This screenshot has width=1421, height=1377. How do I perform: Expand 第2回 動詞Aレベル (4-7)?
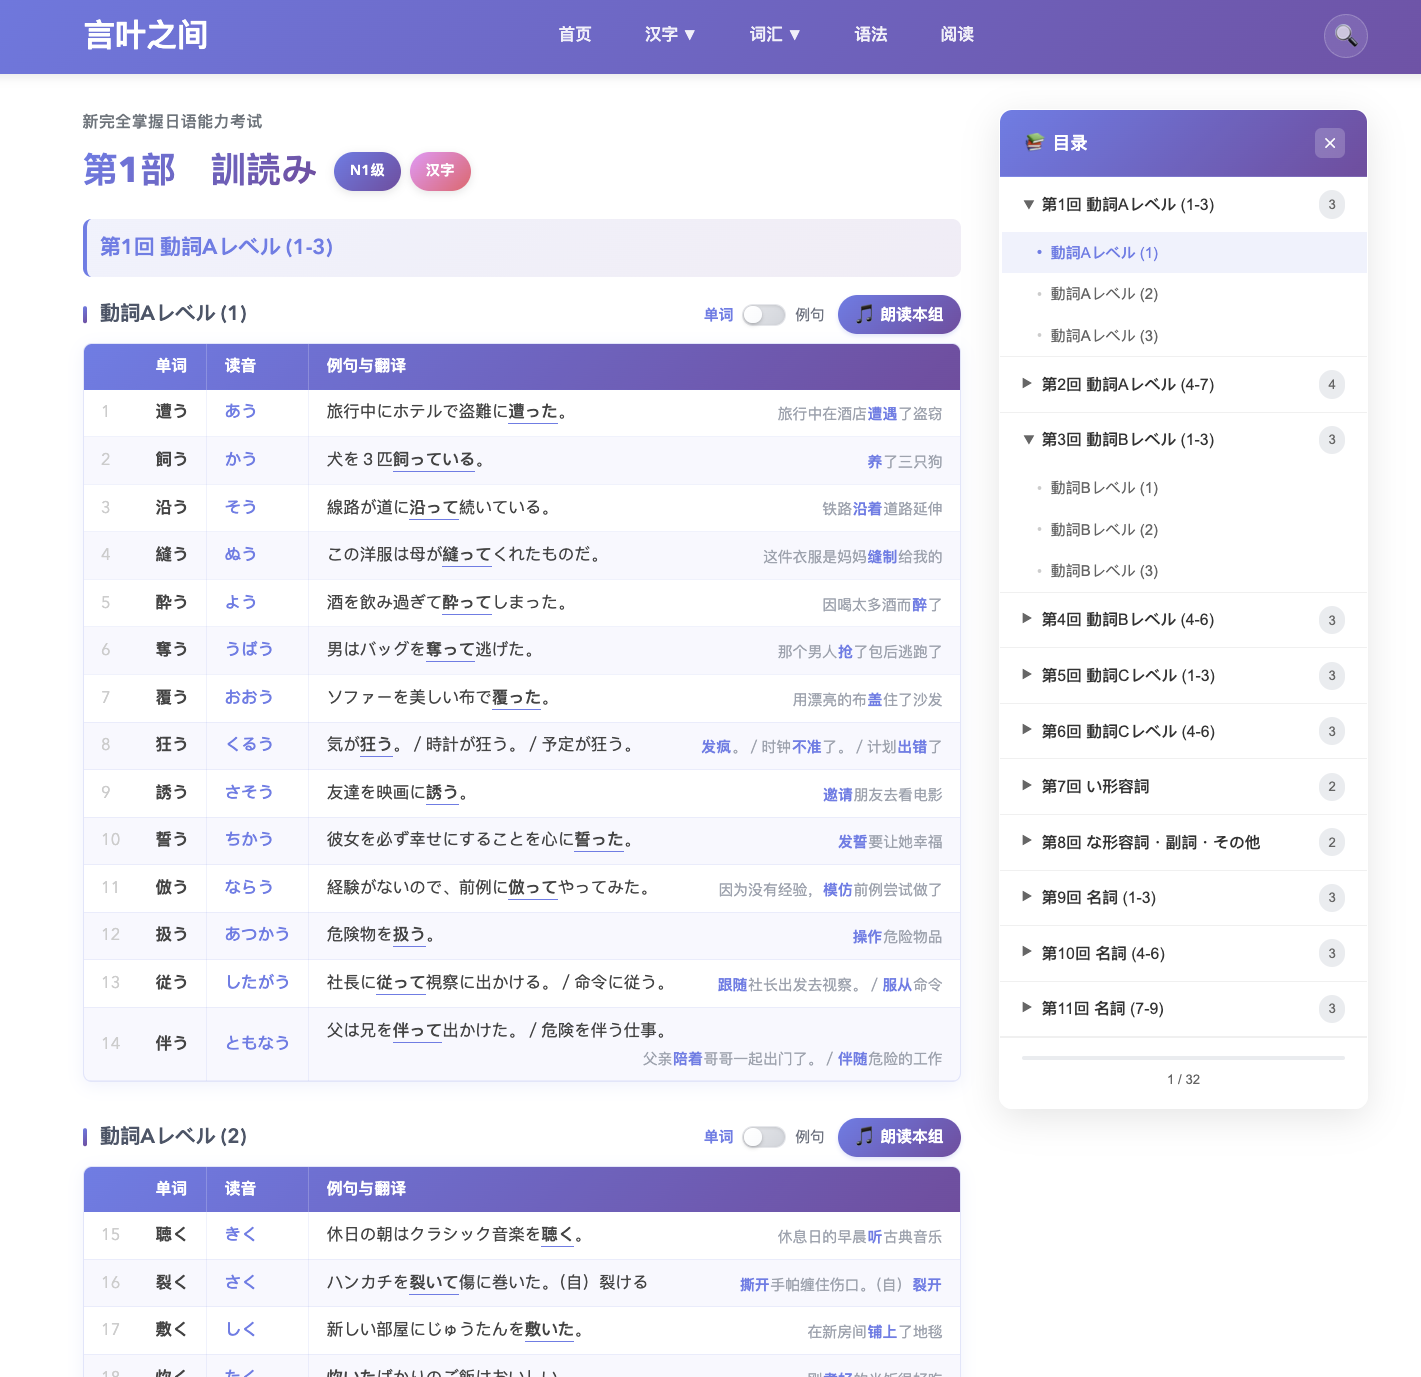coord(1183,384)
